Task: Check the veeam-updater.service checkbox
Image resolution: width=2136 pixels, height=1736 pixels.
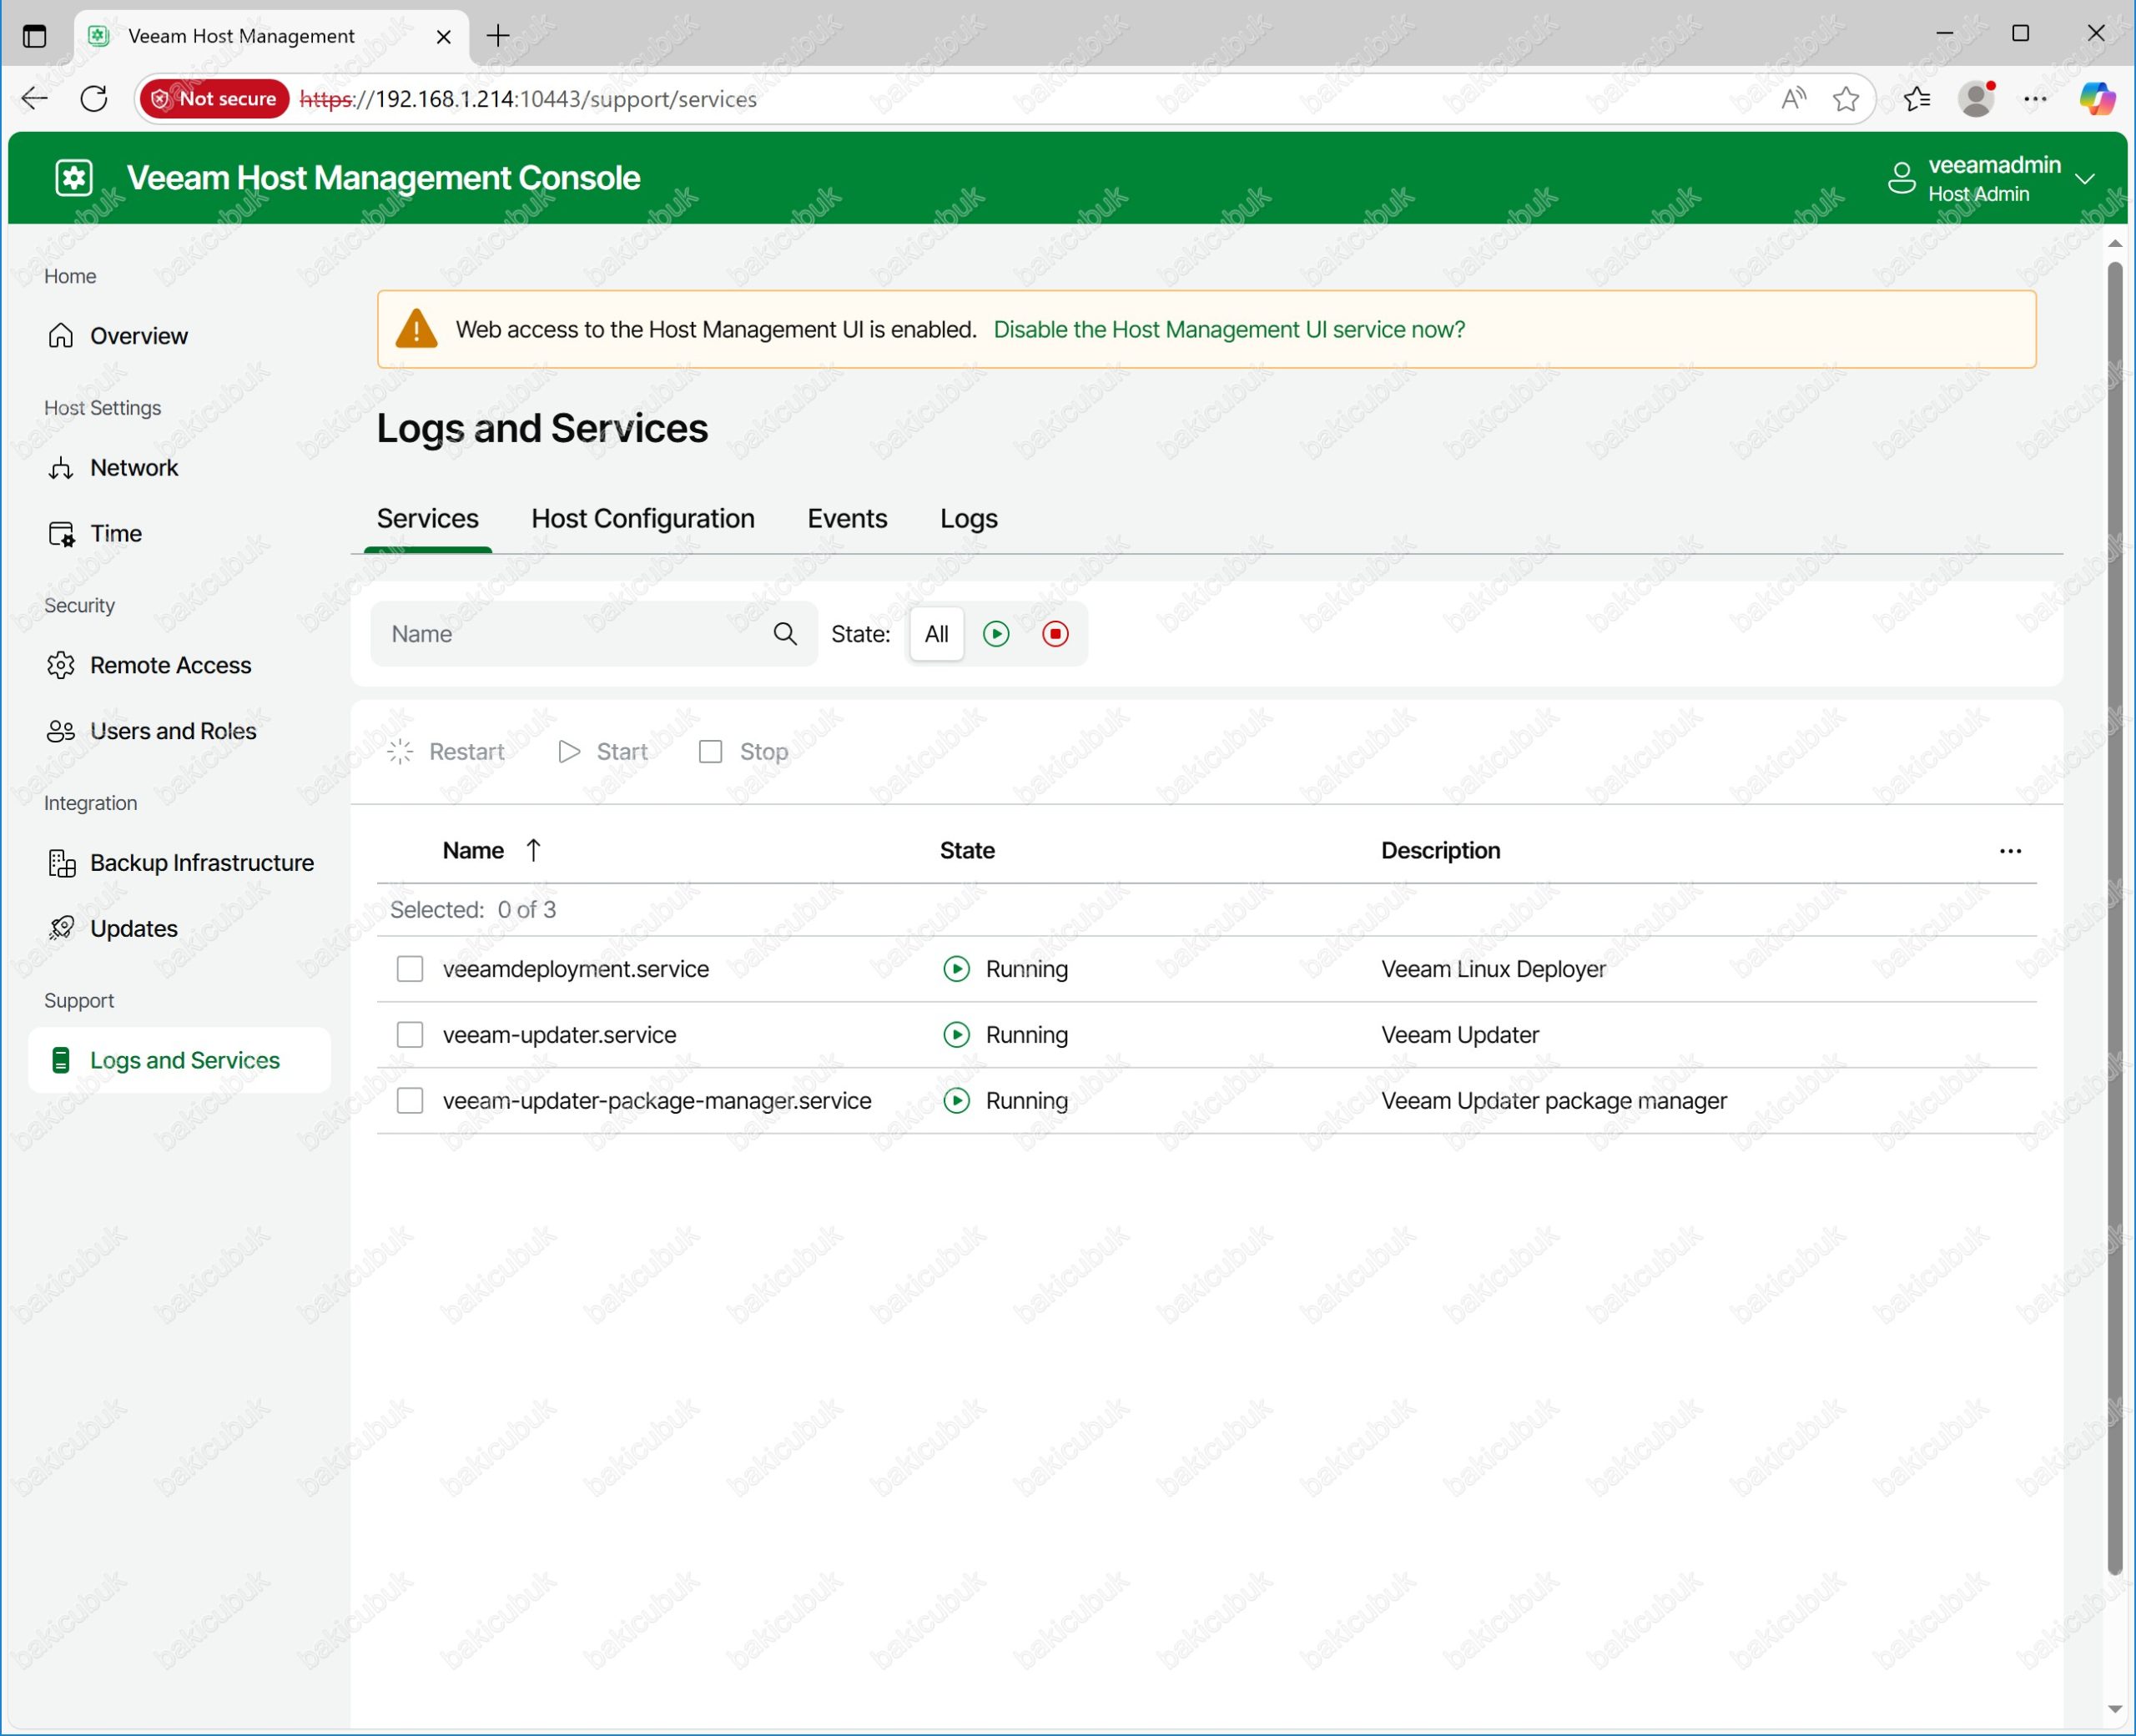Action: click(x=410, y=1035)
